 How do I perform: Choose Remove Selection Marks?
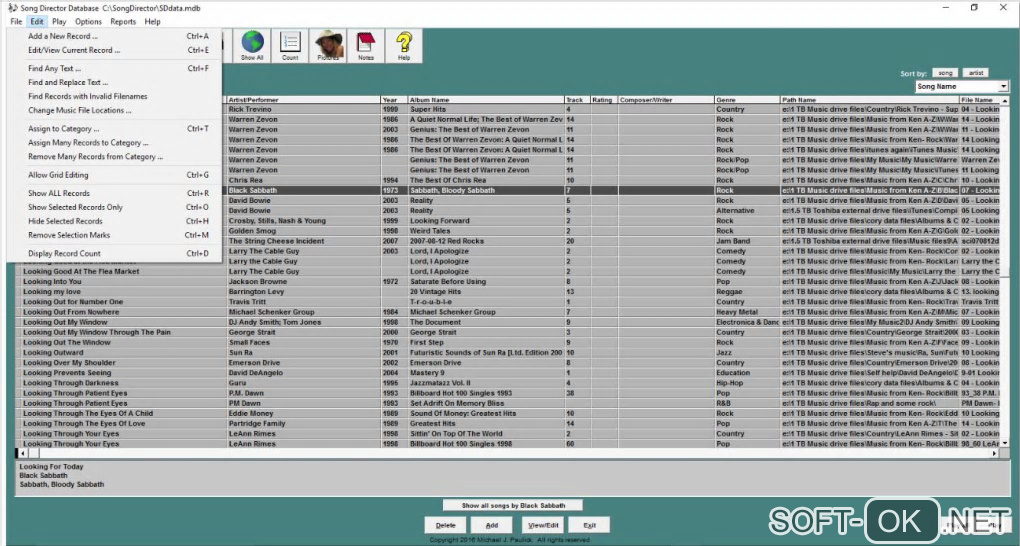pos(114,235)
